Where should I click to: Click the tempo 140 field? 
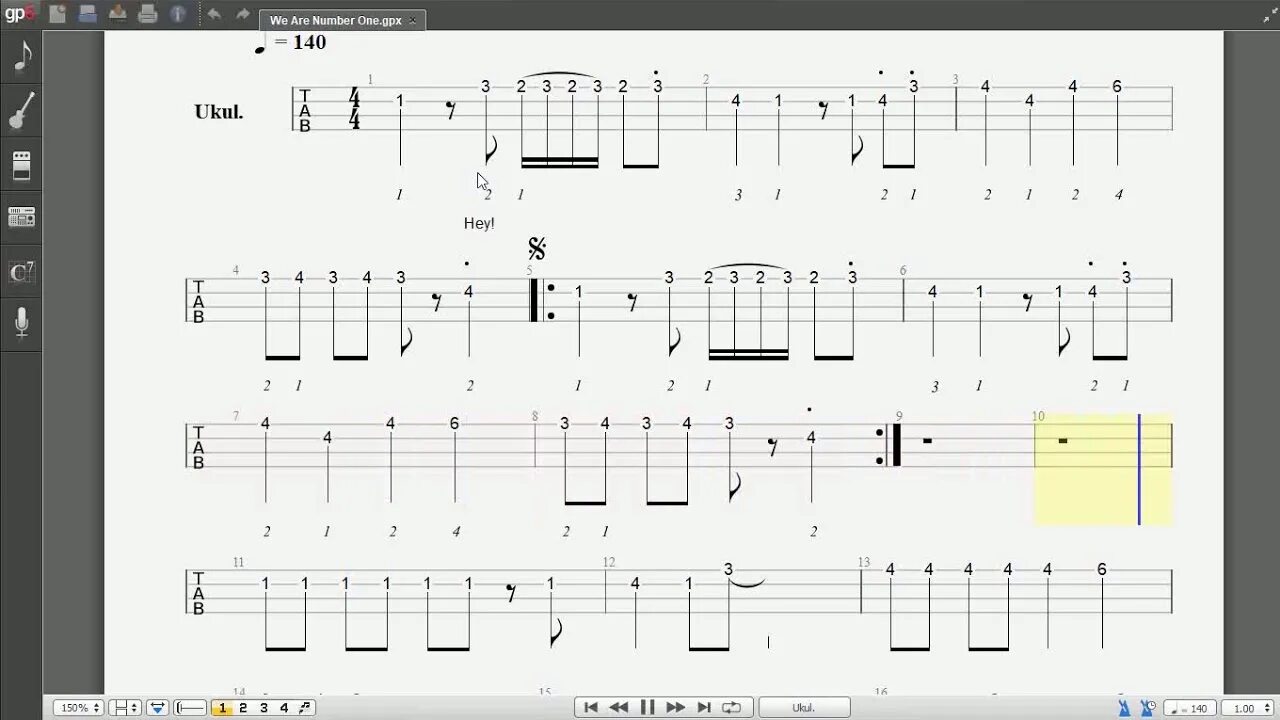pyautogui.click(x=1190, y=708)
